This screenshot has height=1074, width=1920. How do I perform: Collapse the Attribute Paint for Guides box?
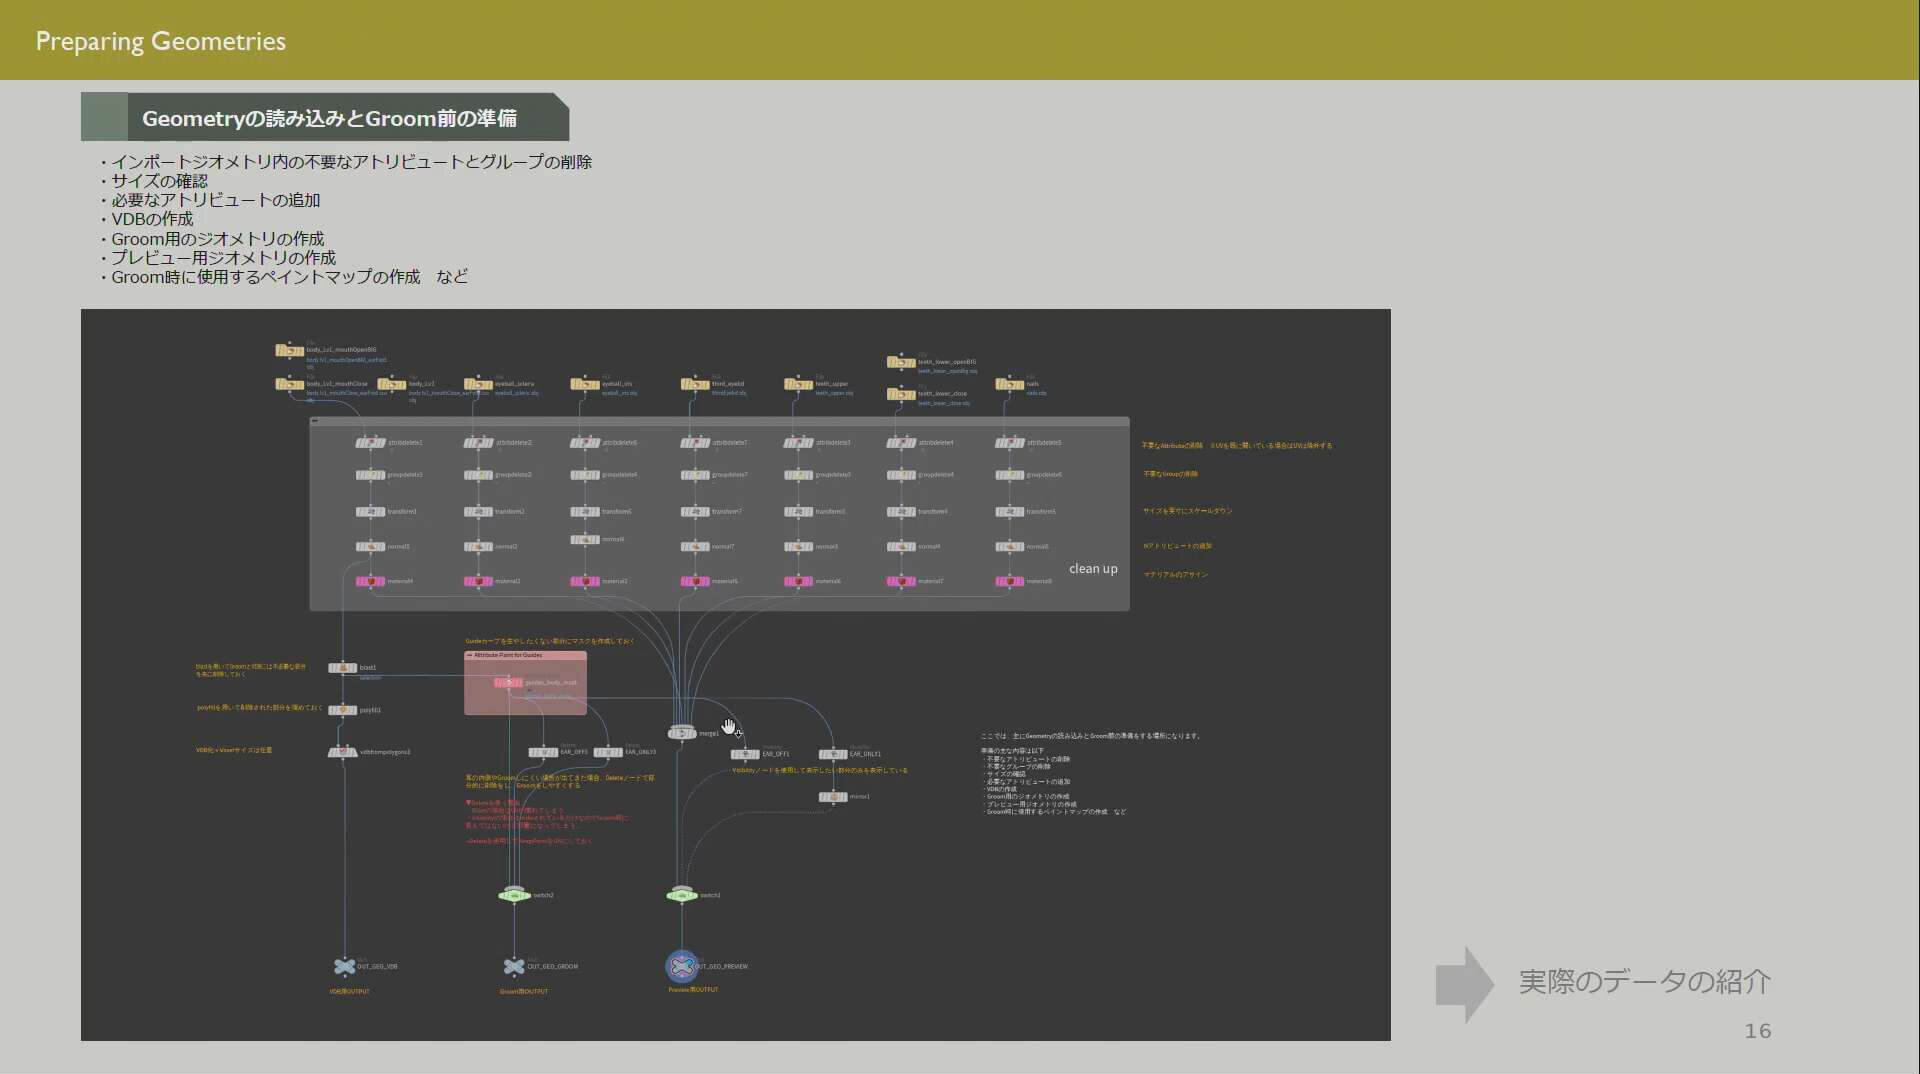pyautogui.click(x=470, y=655)
